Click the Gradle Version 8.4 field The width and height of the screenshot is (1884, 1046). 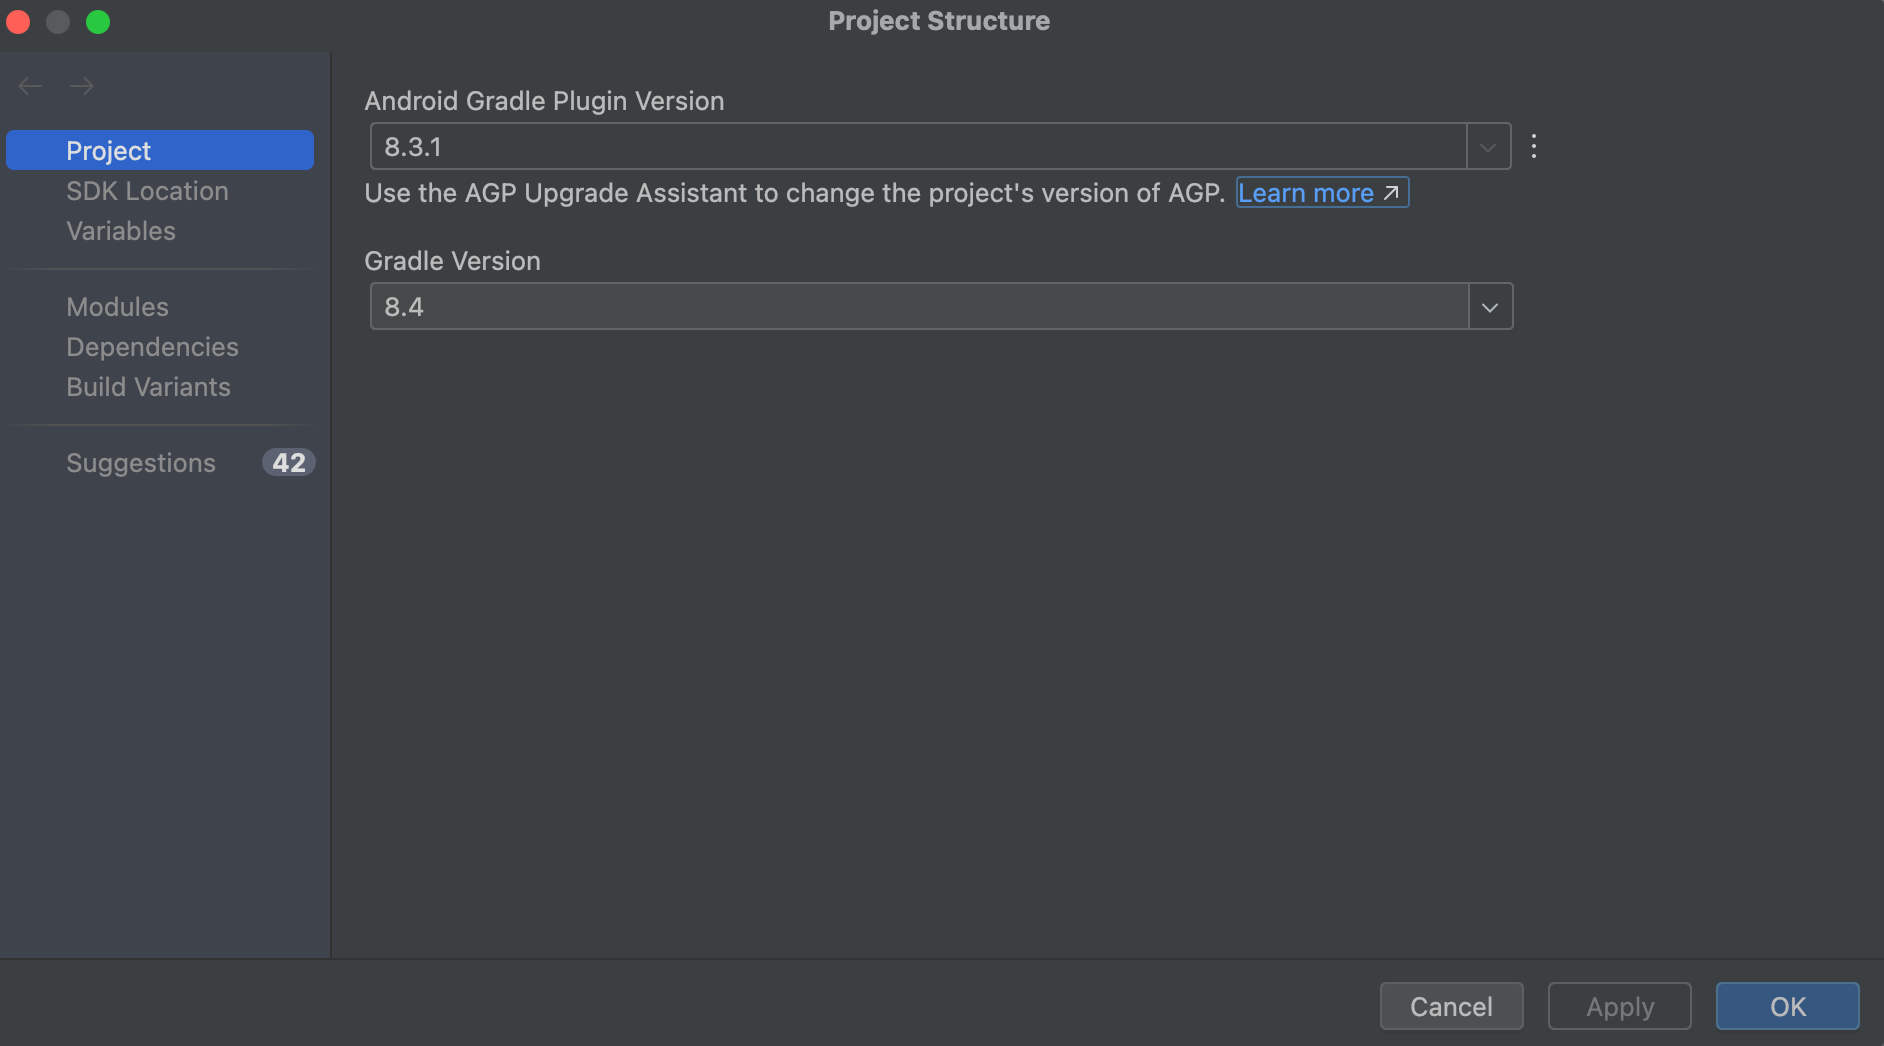[918, 307]
